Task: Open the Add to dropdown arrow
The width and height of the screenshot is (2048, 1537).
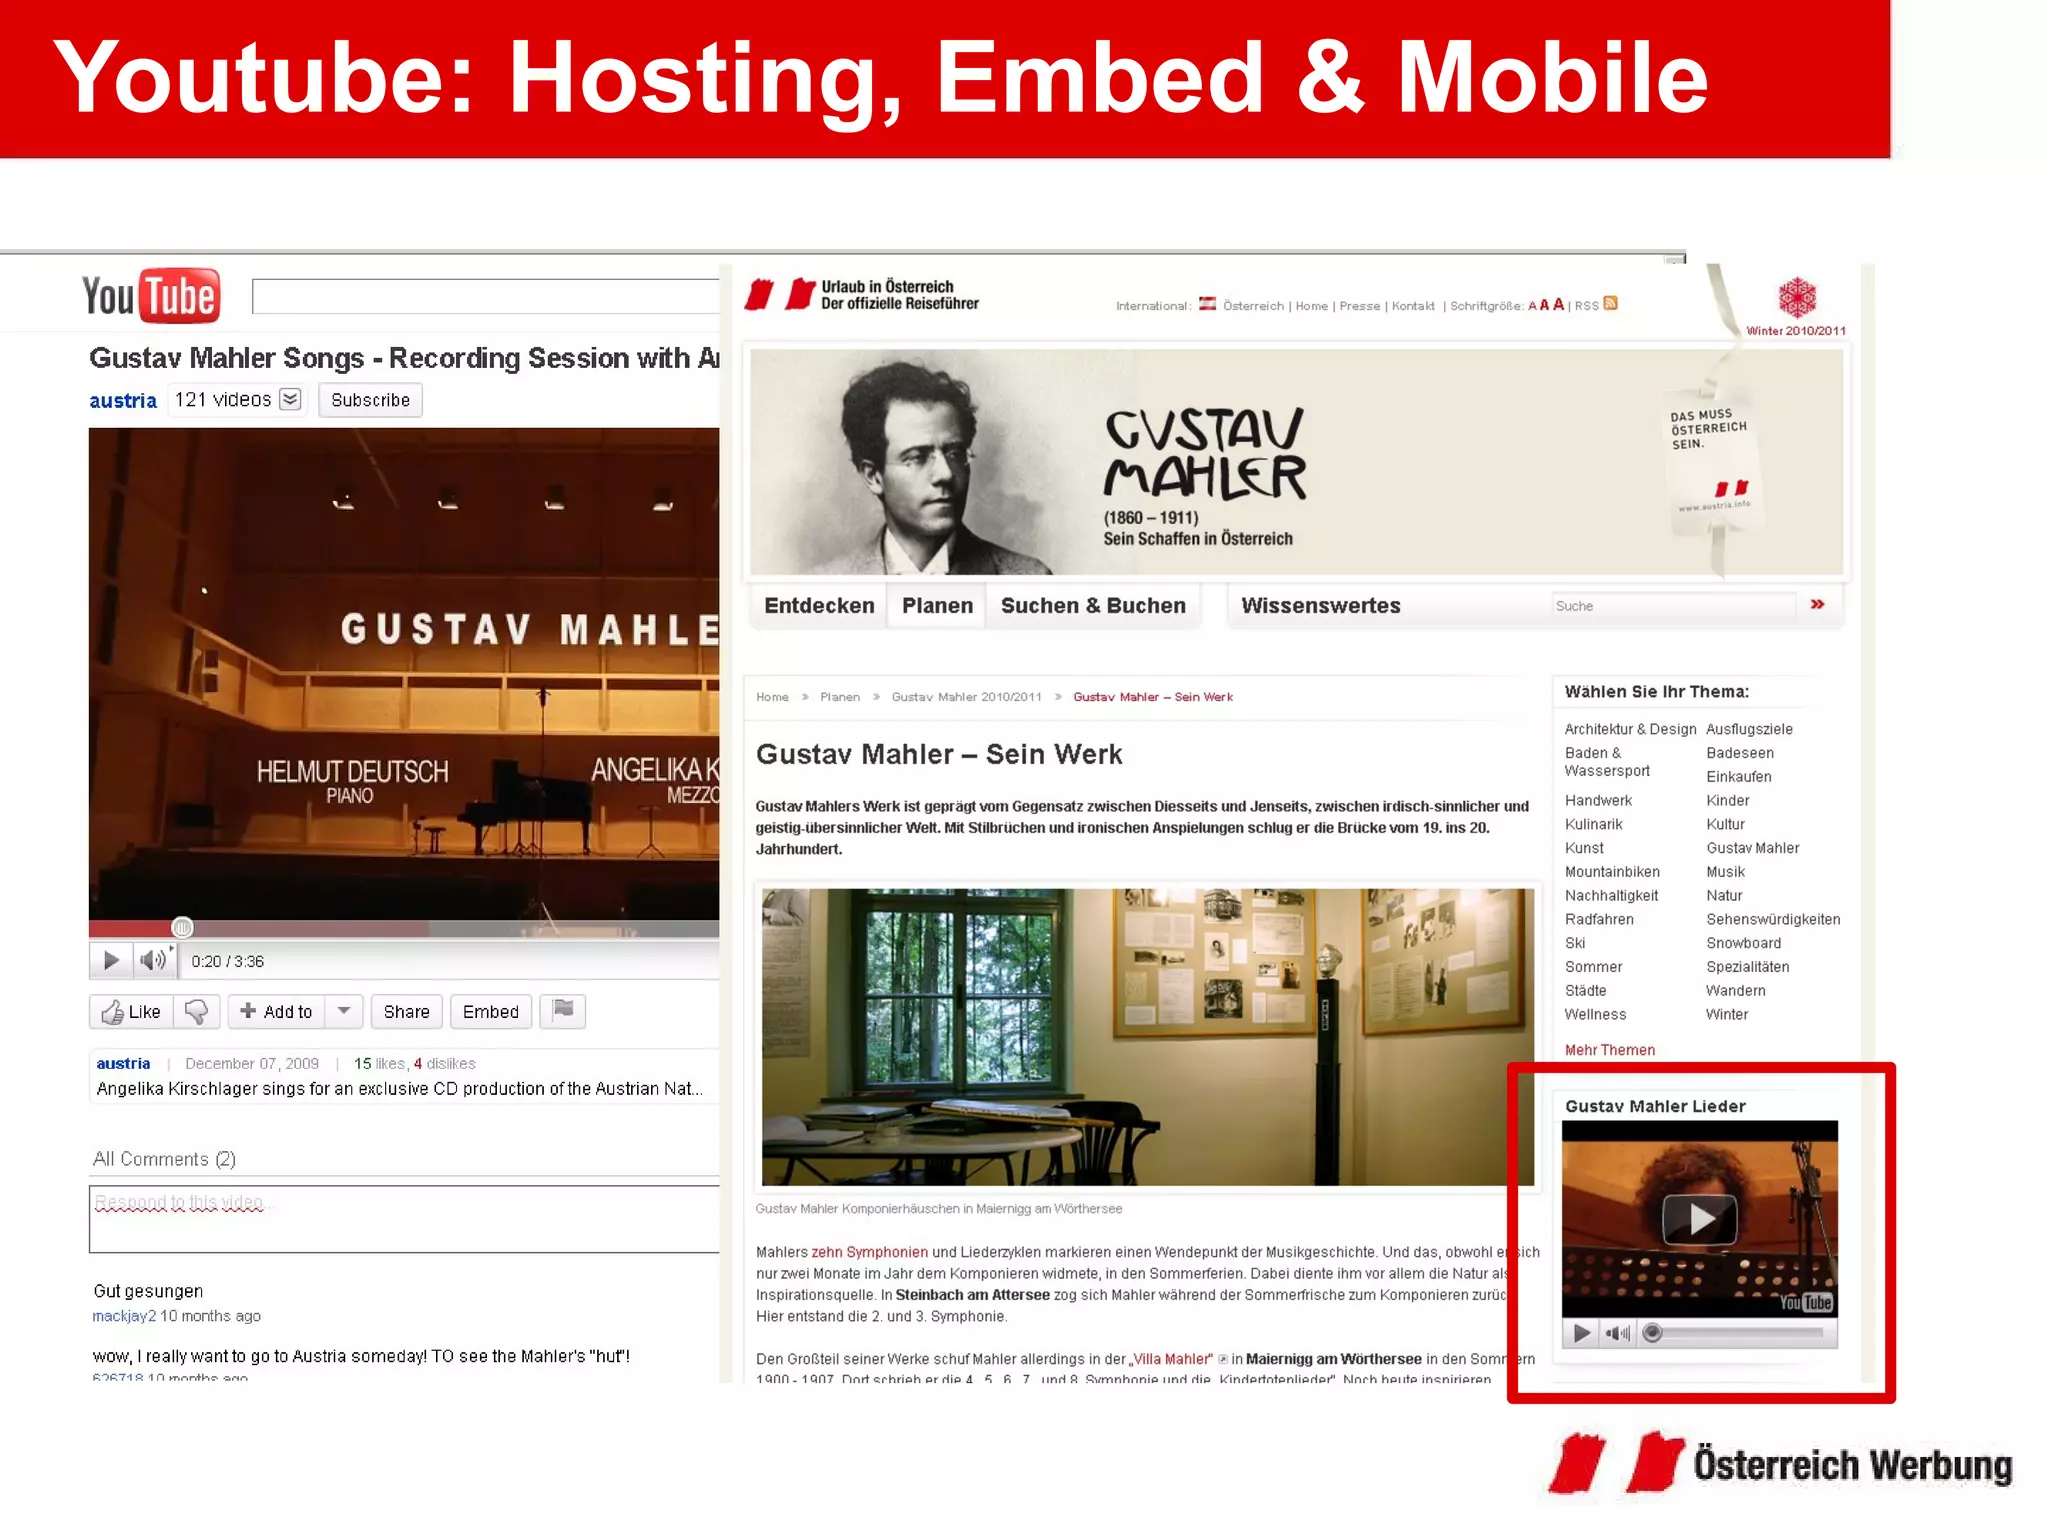Action: point(343,1012)
